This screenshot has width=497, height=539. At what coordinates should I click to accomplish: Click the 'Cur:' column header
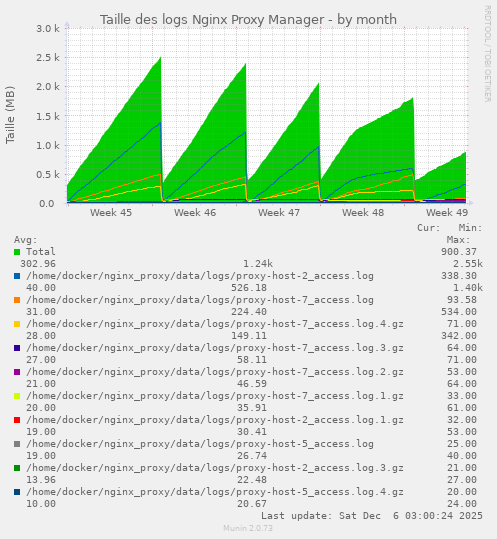(429, 228)
